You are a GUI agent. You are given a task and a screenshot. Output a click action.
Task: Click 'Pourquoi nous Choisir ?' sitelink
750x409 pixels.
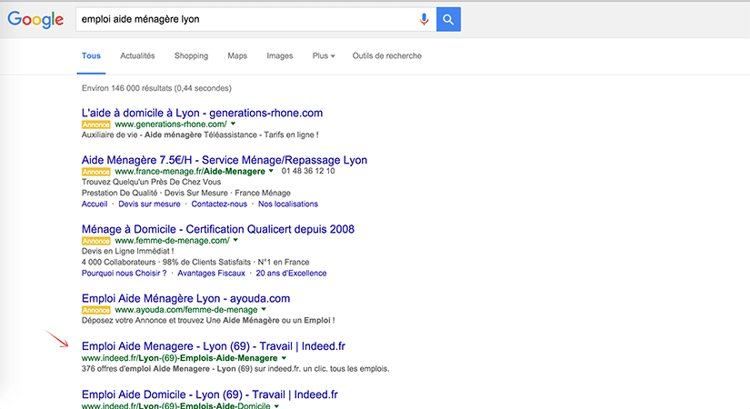pyautogui.click(x=124, y=273)
